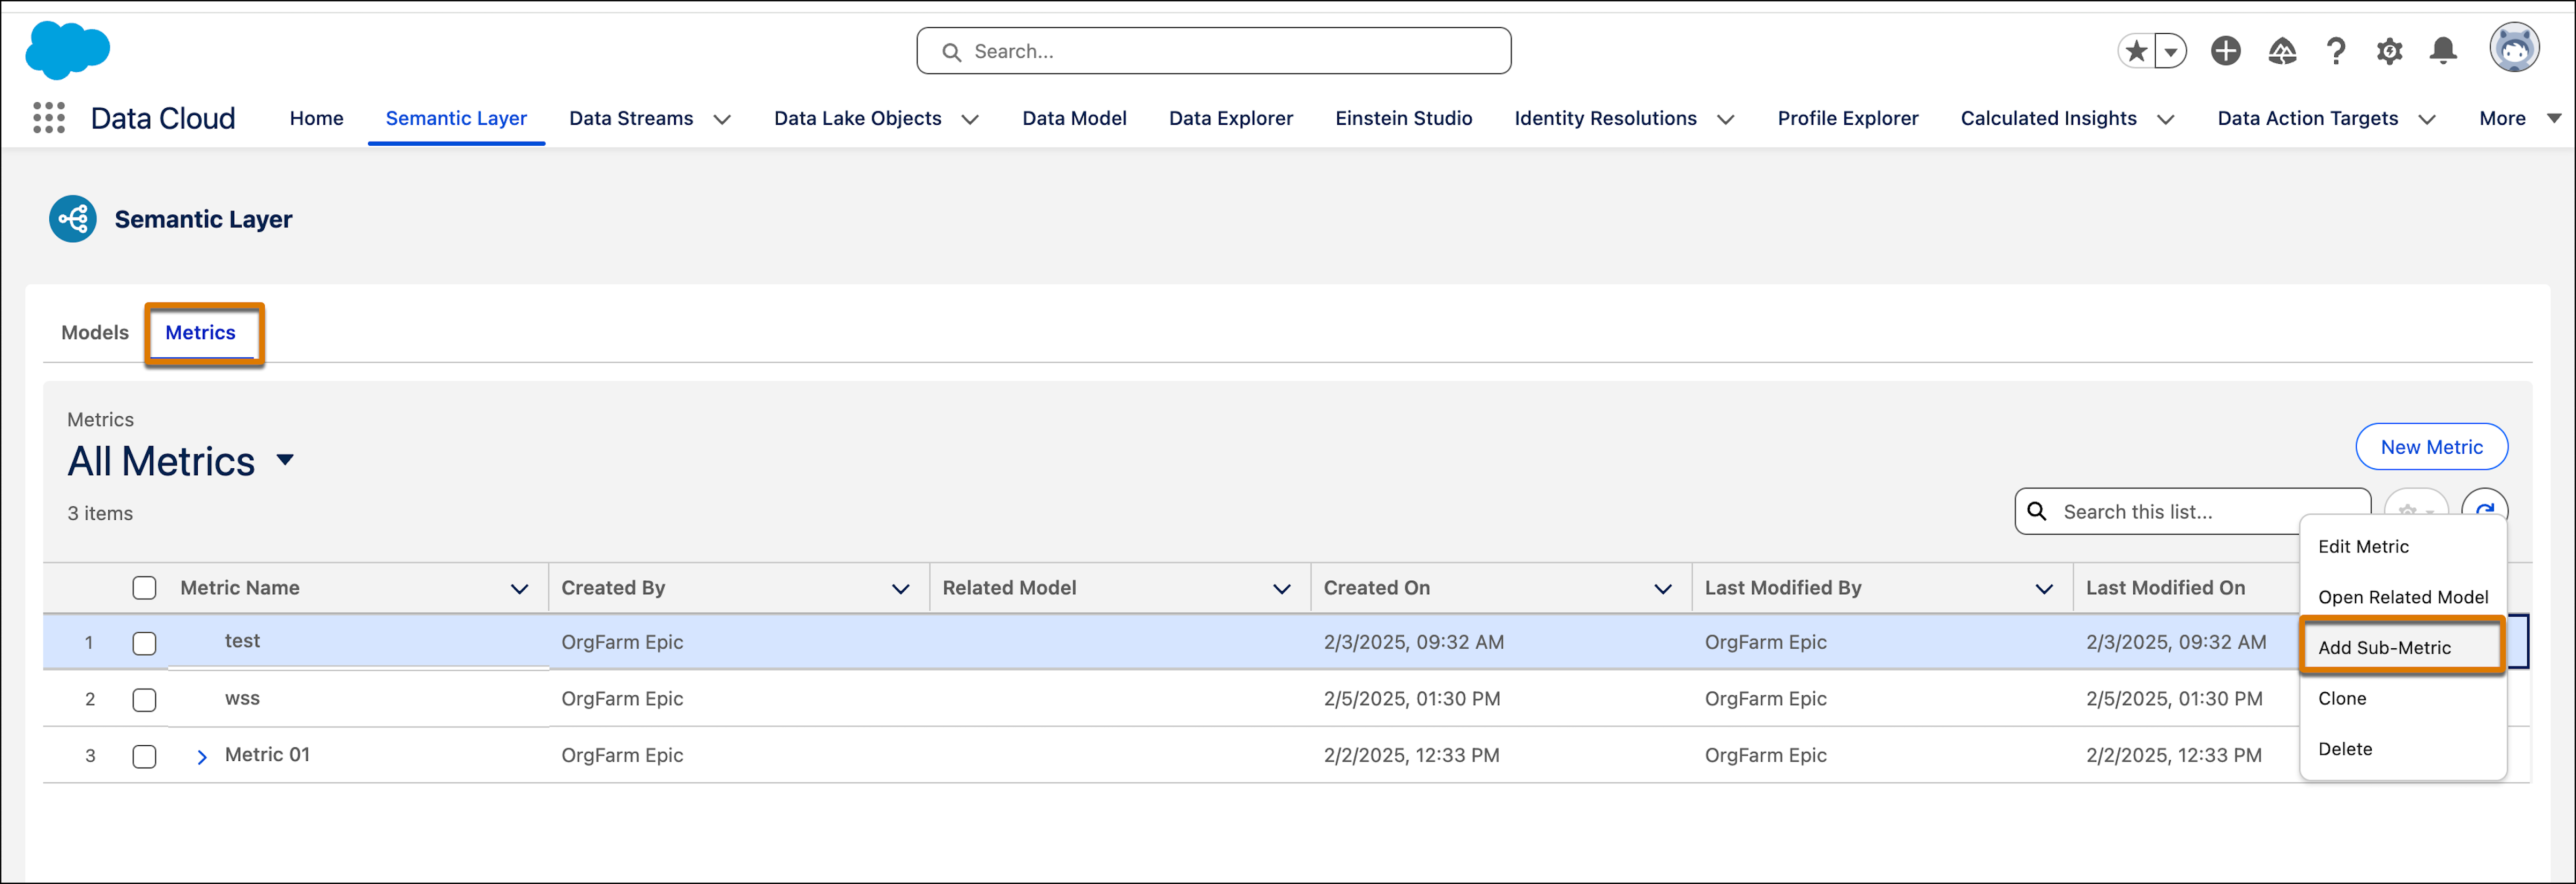Click the '2/3/2025, 09:32 AM' Created On cell
The image size is (2576, 884).
click(x=1413, y=642)
